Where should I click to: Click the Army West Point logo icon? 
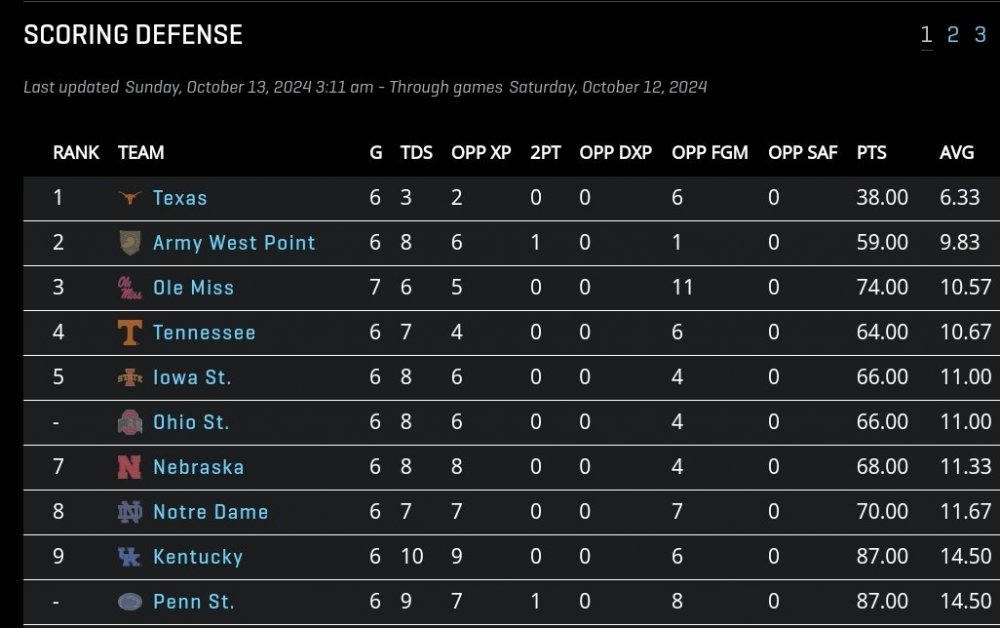[x=130, y=243]
